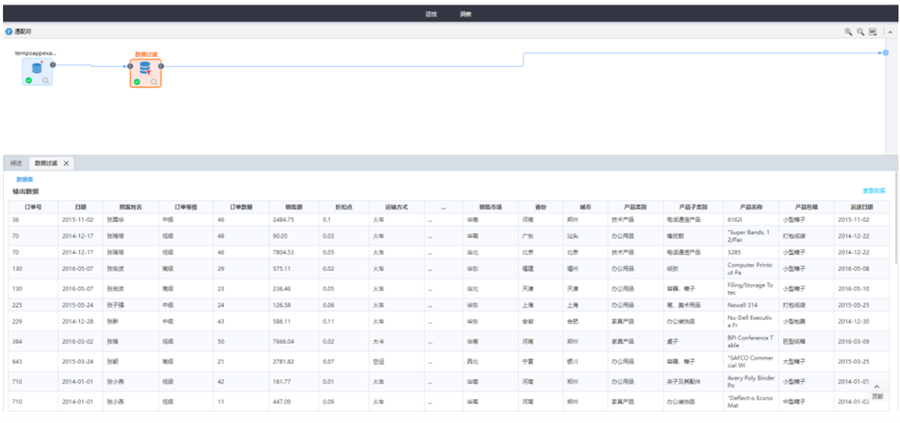The image size is (900, 423).
Task: Click the zoom in magnifier icon
Action: coord(849,32)
